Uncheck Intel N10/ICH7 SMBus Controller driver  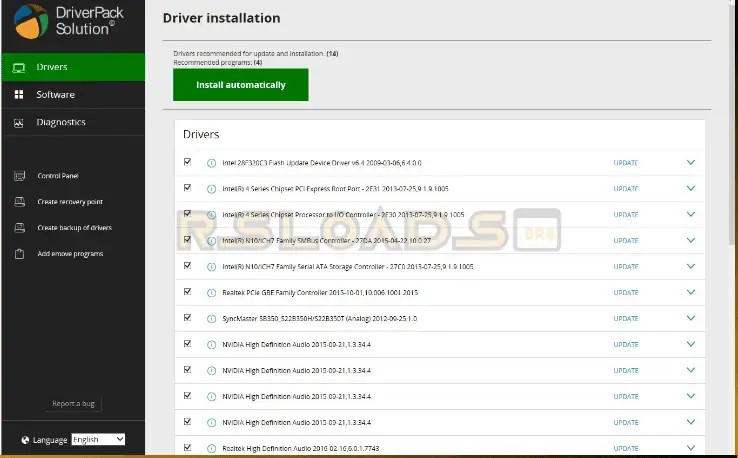[187, 239]
